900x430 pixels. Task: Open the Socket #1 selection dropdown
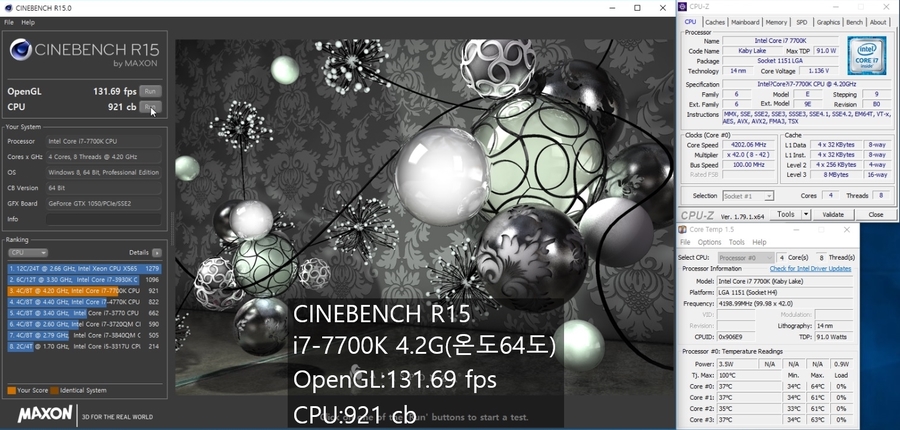point(748,196)
